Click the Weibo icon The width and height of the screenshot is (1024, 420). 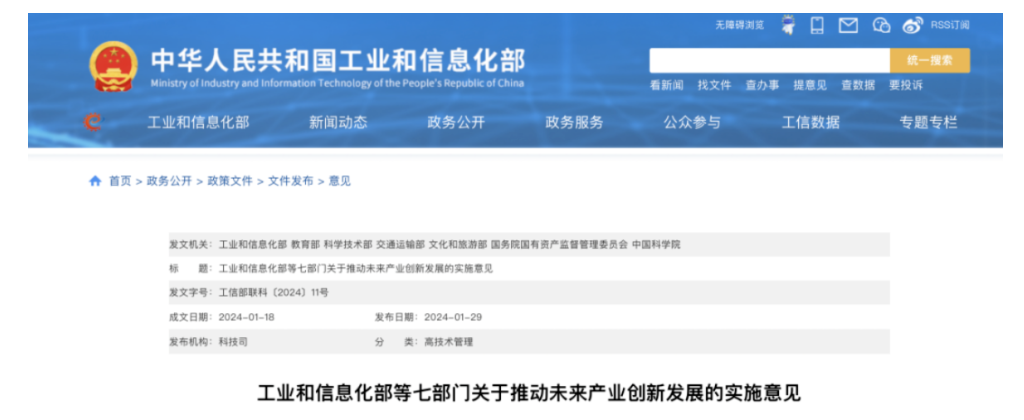(913, 25)
